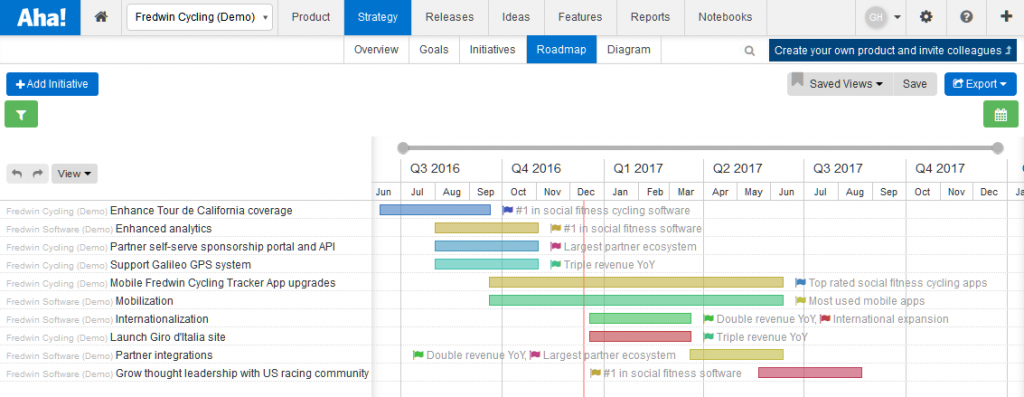Select the Support Galileo GPS system bar

487,264
